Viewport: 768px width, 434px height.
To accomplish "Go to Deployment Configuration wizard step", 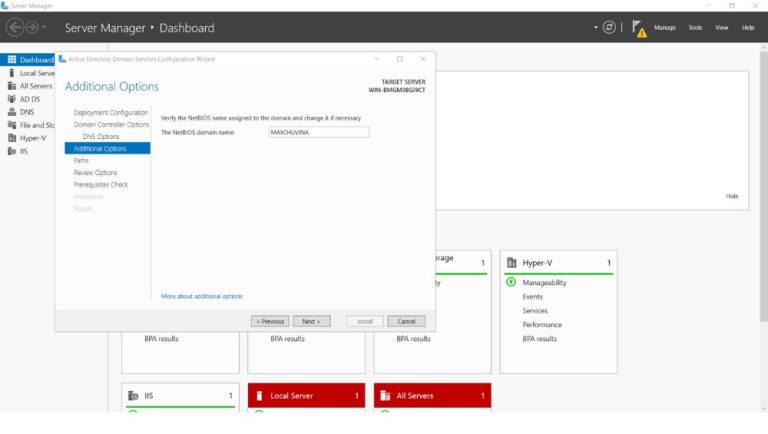I will pyautogui.click(x=110, y=113).
